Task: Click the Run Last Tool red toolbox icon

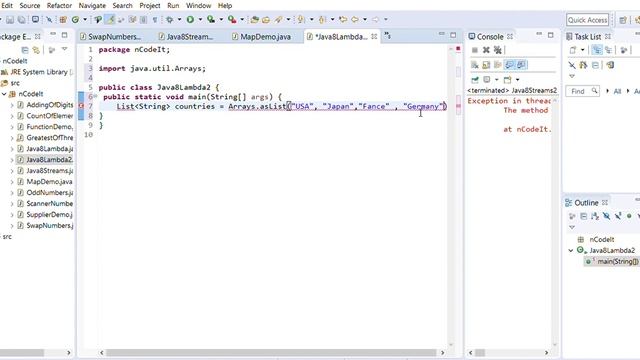Action: [232, 19]
